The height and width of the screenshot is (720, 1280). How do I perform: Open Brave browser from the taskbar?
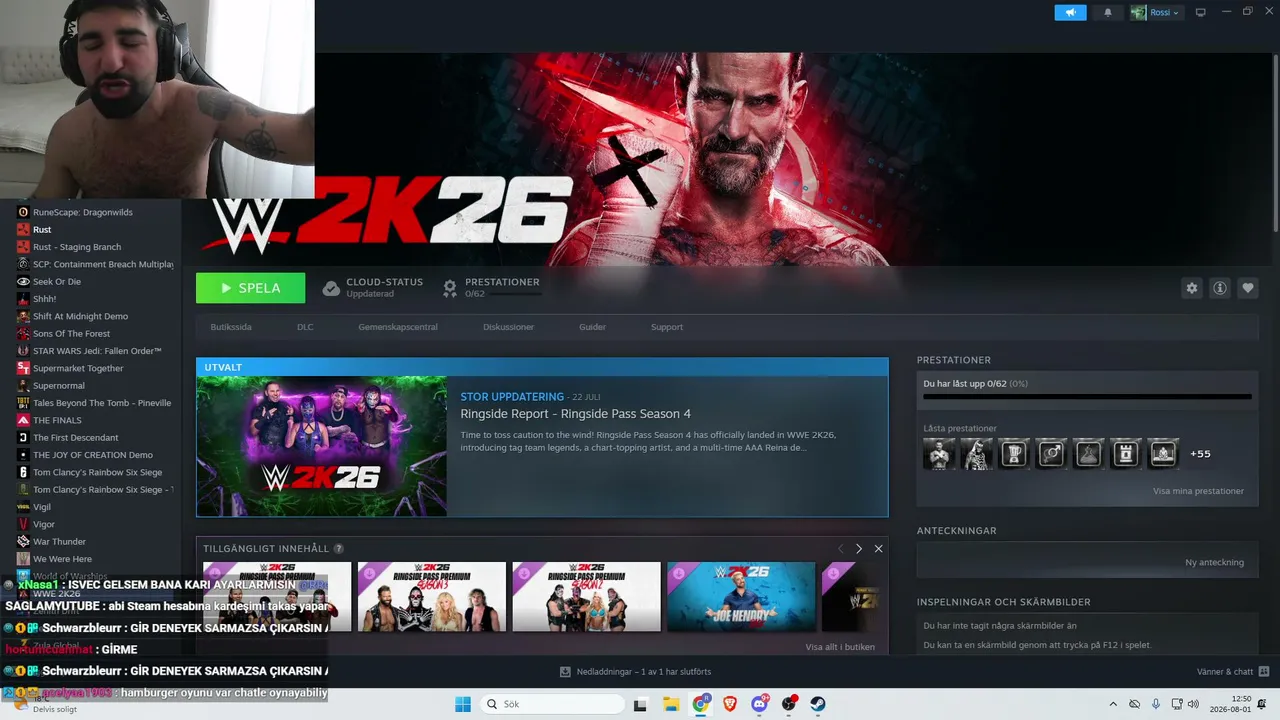[730, 704]
